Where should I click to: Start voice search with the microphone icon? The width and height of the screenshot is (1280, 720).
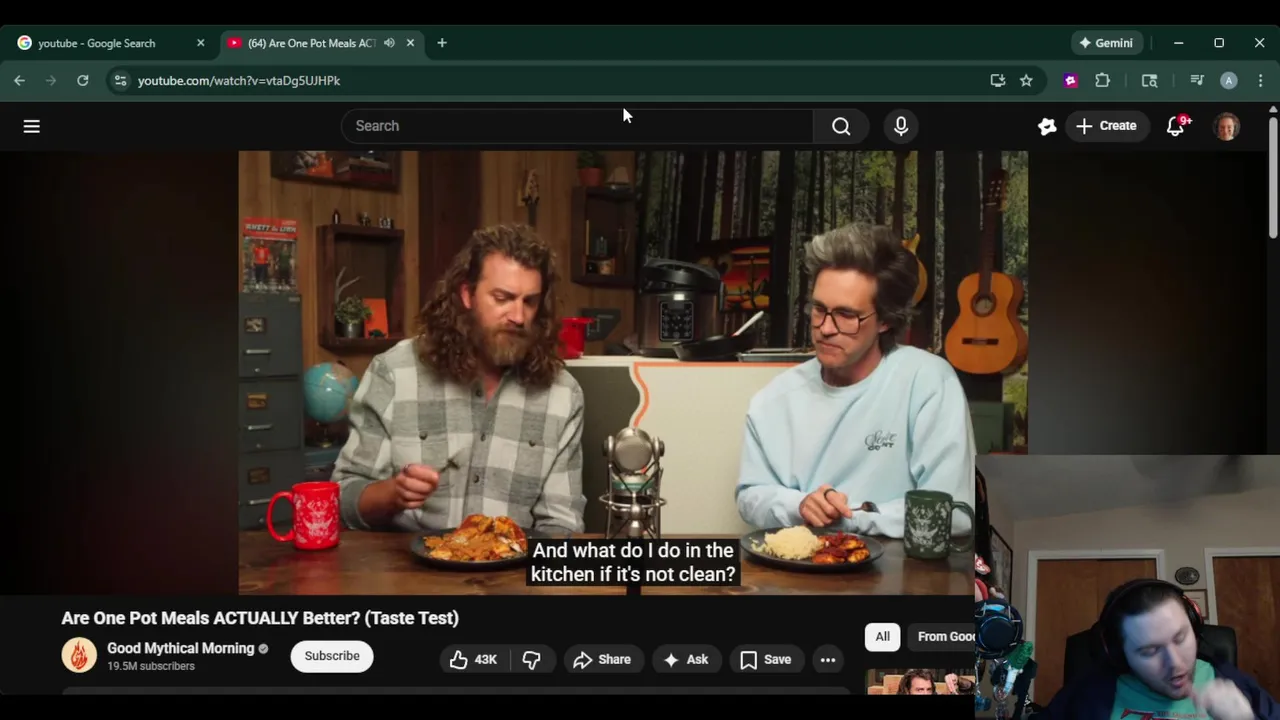(901, 126)
